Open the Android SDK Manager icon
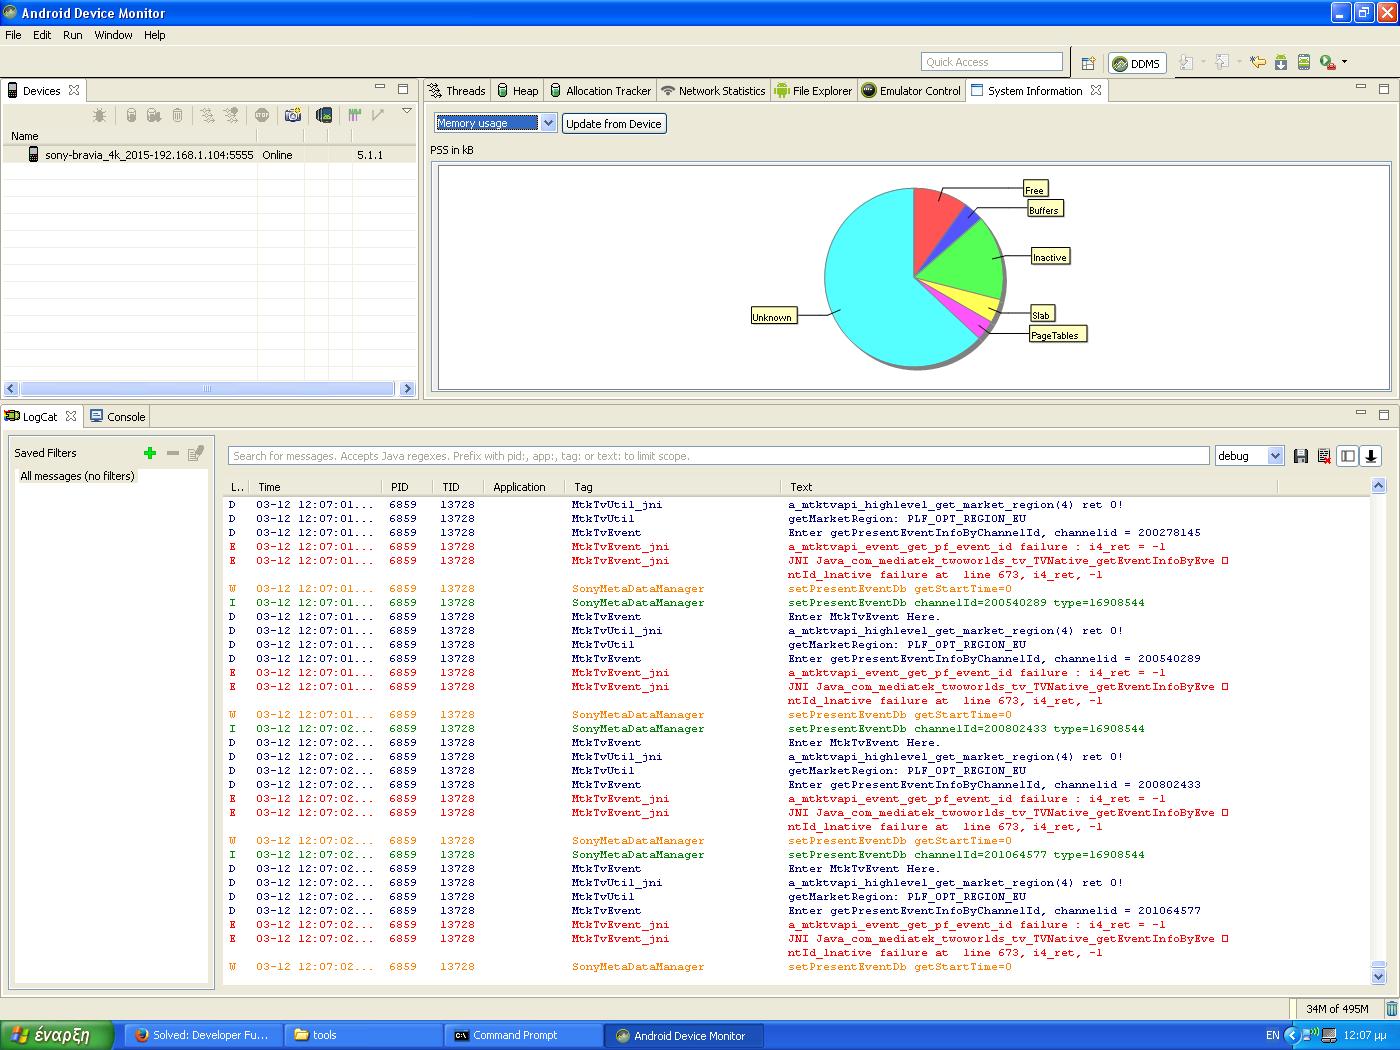Screen dimensions: 1400x1050 tap(1280, 62)
